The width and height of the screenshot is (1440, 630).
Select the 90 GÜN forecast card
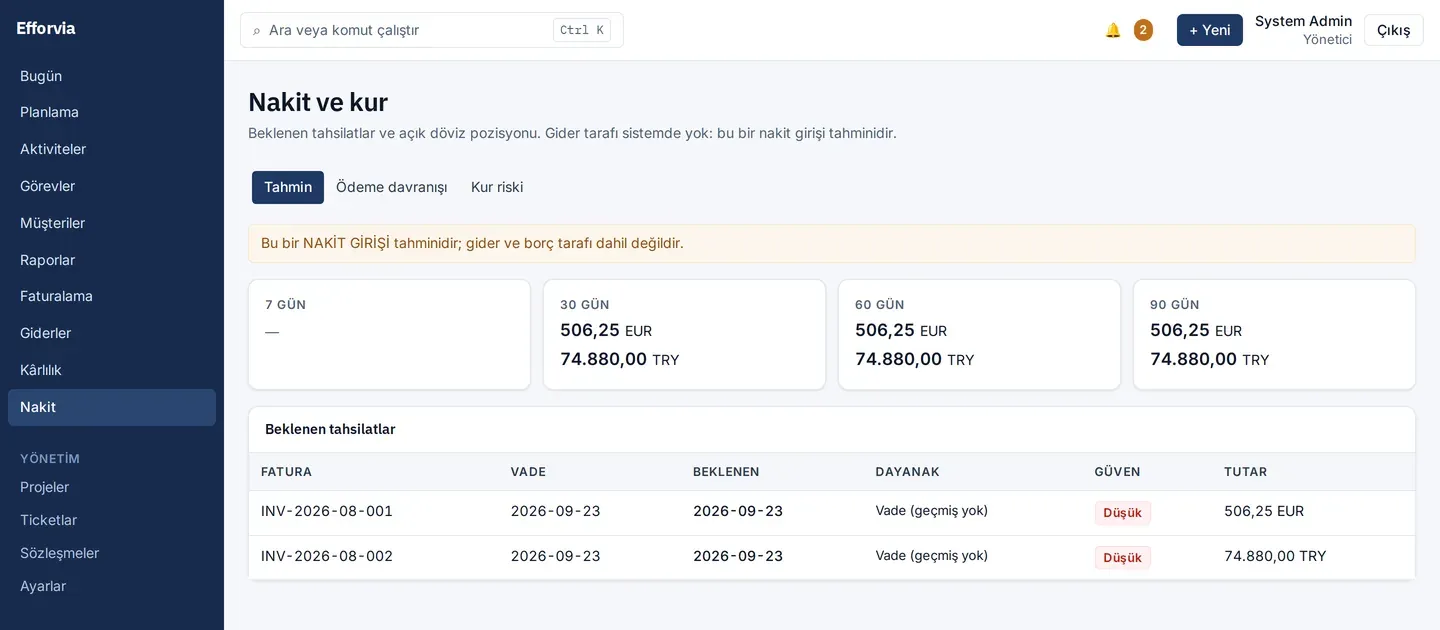click(x=1274, y=334)
